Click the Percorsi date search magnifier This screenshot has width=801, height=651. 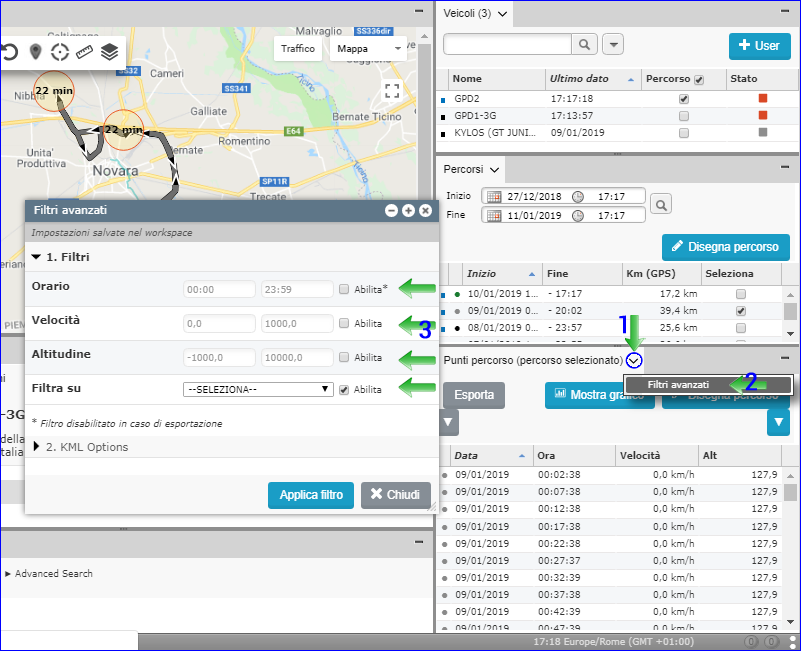pyautogui.click(x=662, y=205)
